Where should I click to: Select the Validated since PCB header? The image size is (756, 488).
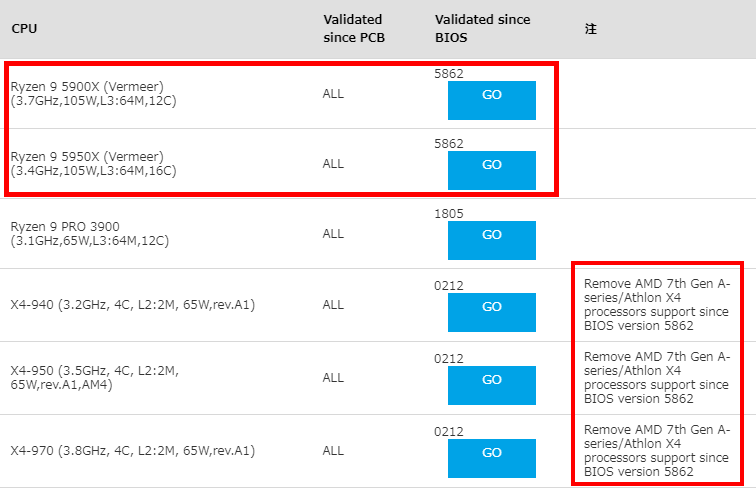pos(354,28)
